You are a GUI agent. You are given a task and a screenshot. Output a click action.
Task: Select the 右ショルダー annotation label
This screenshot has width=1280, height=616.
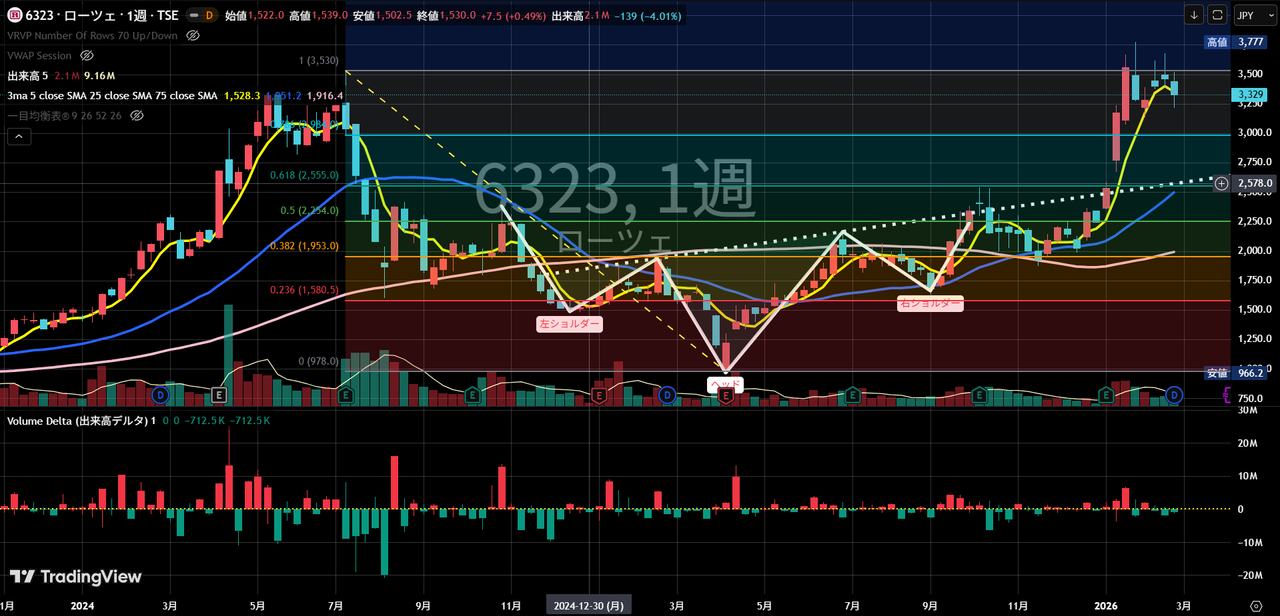(930, 302)
